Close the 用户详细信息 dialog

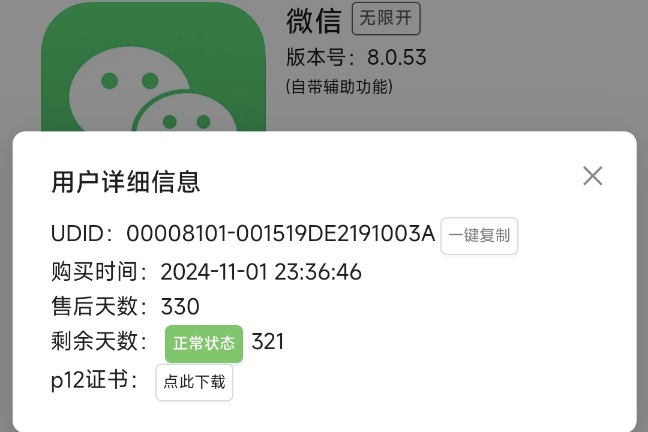(x=593, y=176)
